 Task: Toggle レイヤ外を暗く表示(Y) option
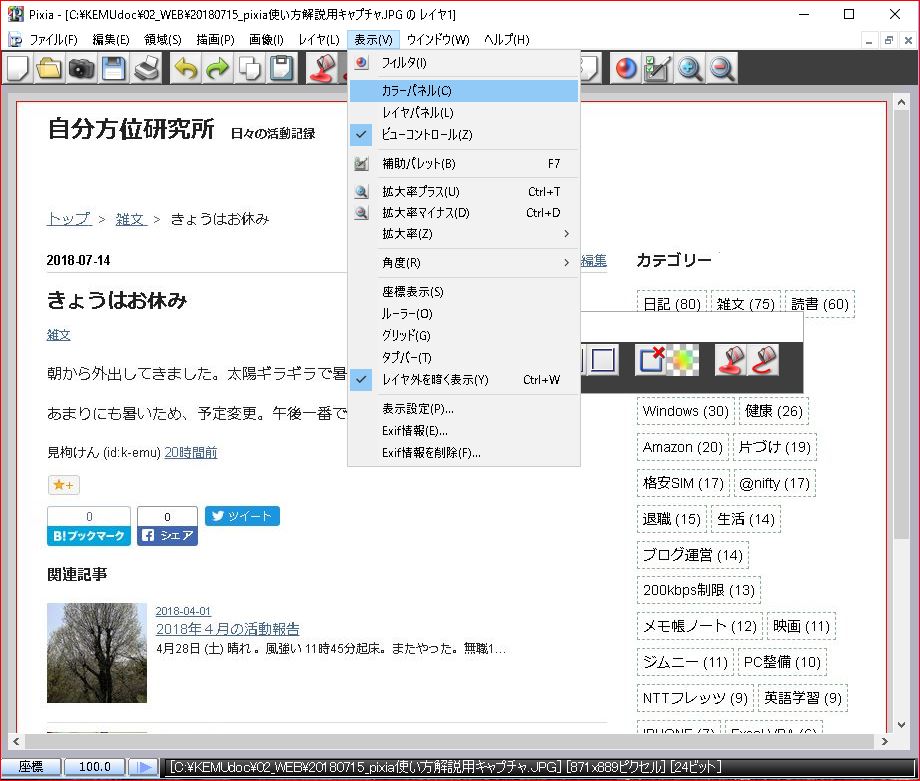click(x=464, y=380)
